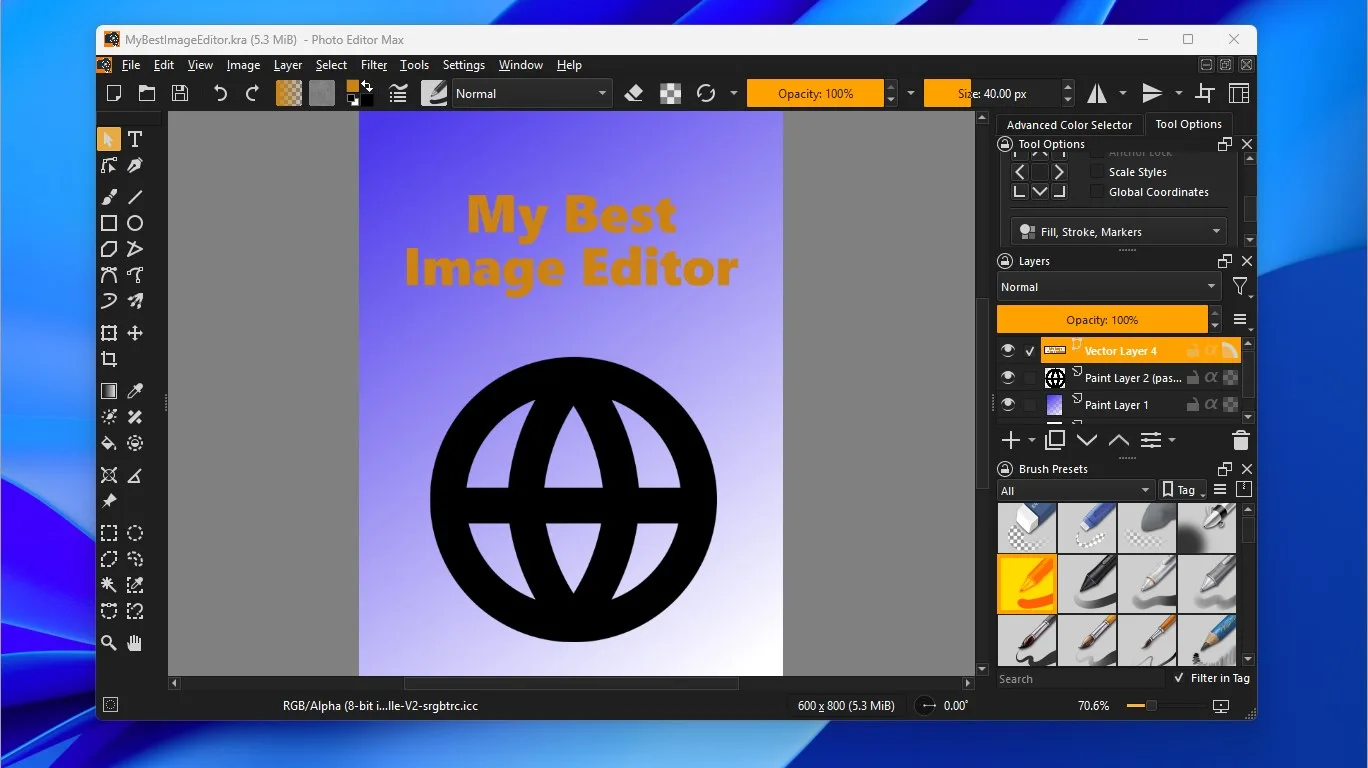
Task: Toggle eraser mode in toolbar
Action: coord(633,93)
